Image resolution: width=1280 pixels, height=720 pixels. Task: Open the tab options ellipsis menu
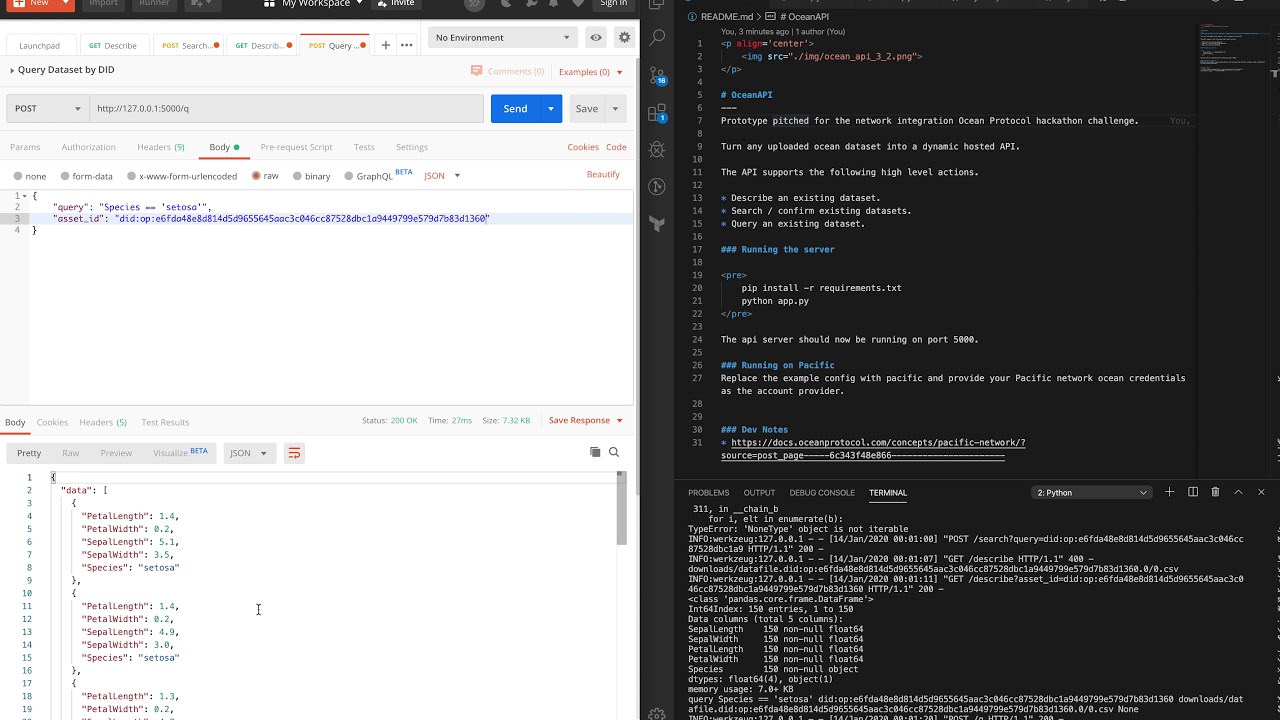pyautogui.click(x=407, y=45)
